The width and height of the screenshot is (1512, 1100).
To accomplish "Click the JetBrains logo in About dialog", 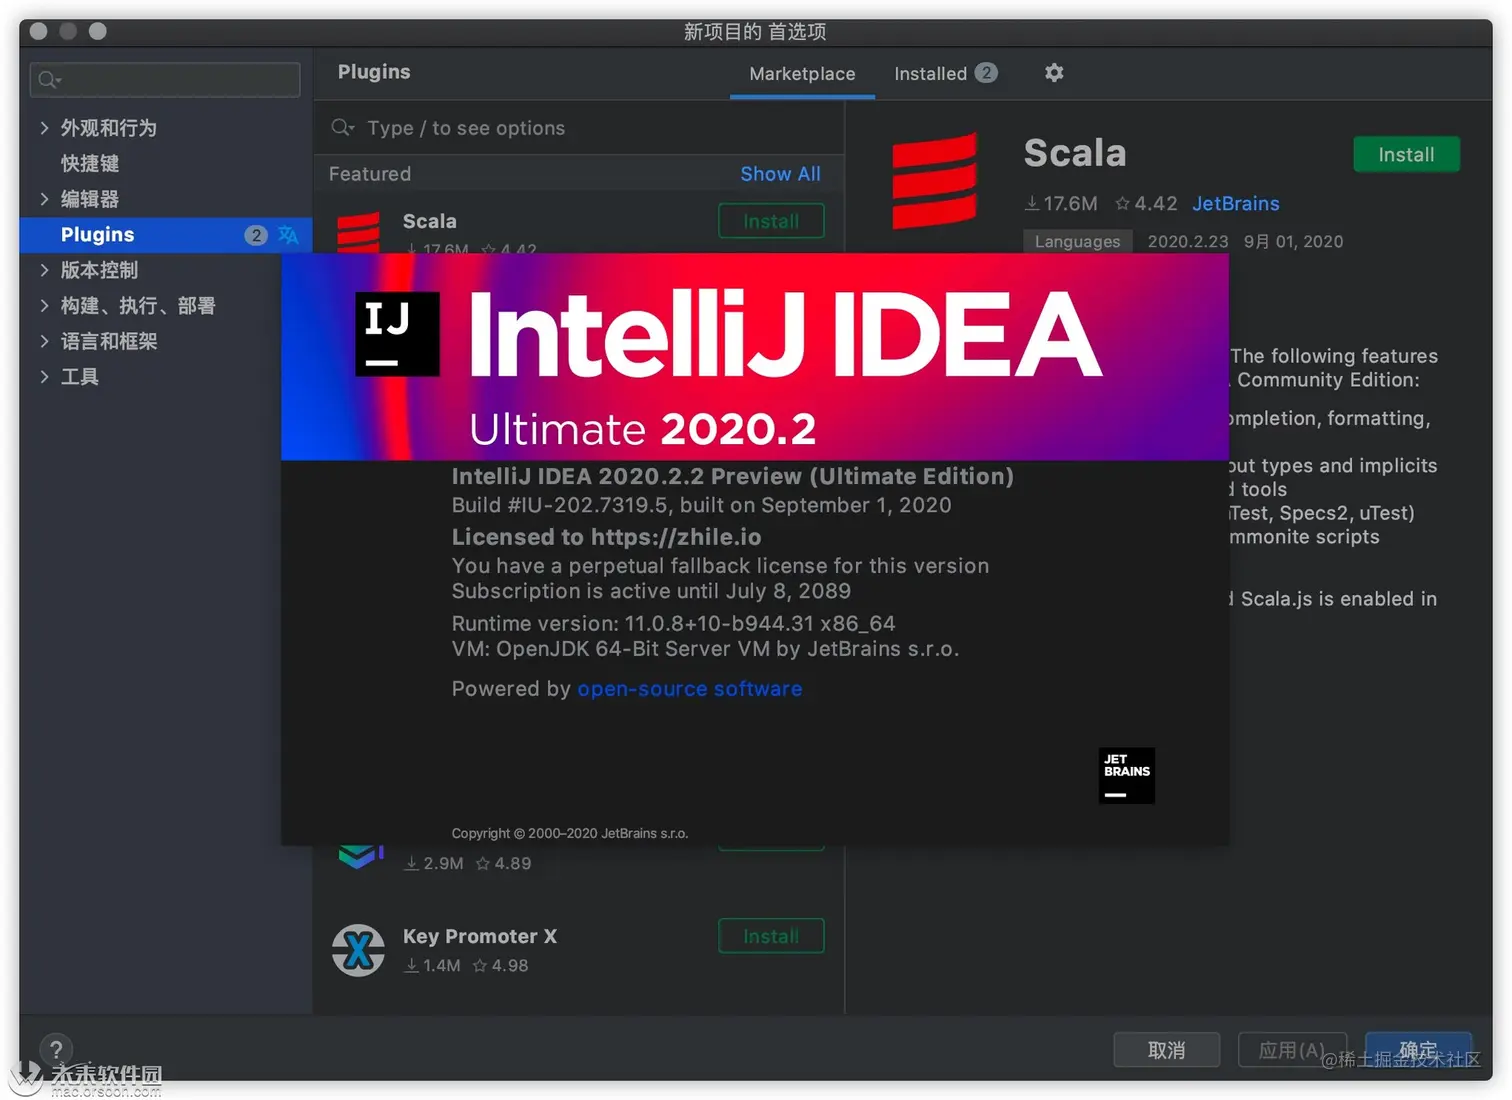I will tap(1126, 776).
